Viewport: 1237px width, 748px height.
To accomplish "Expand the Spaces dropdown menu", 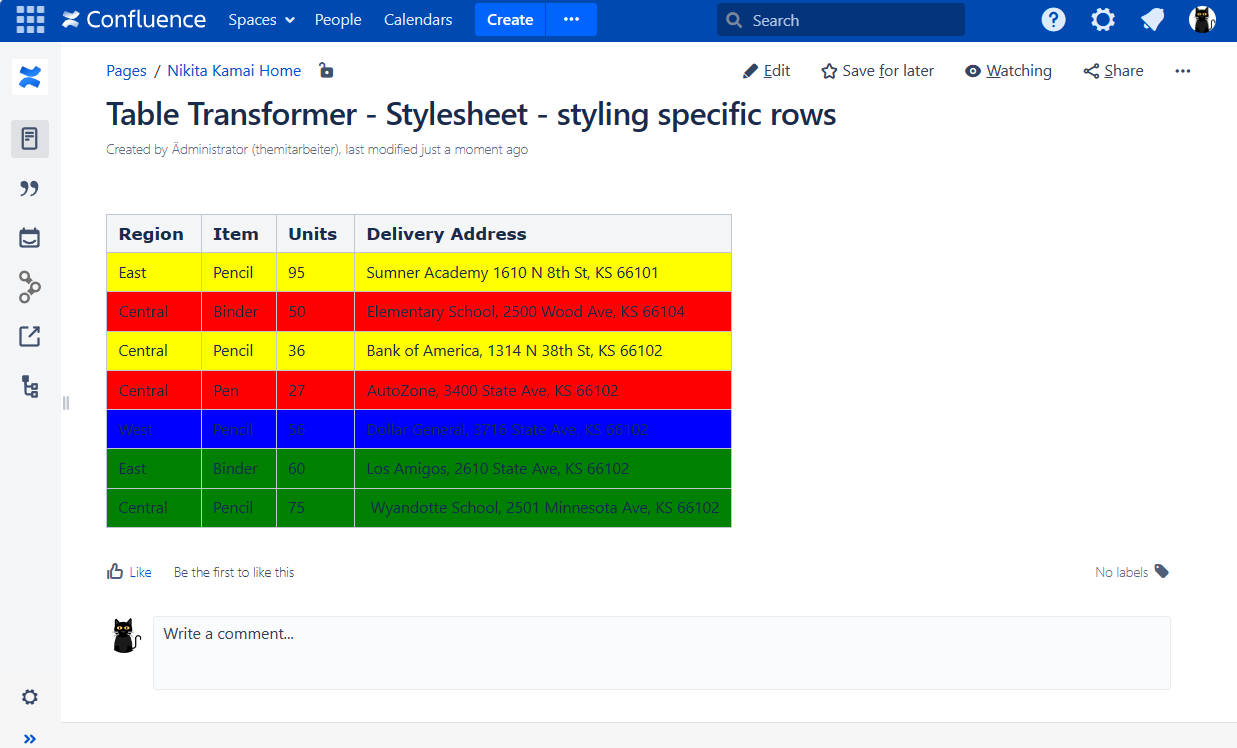I will click(261, 20).
